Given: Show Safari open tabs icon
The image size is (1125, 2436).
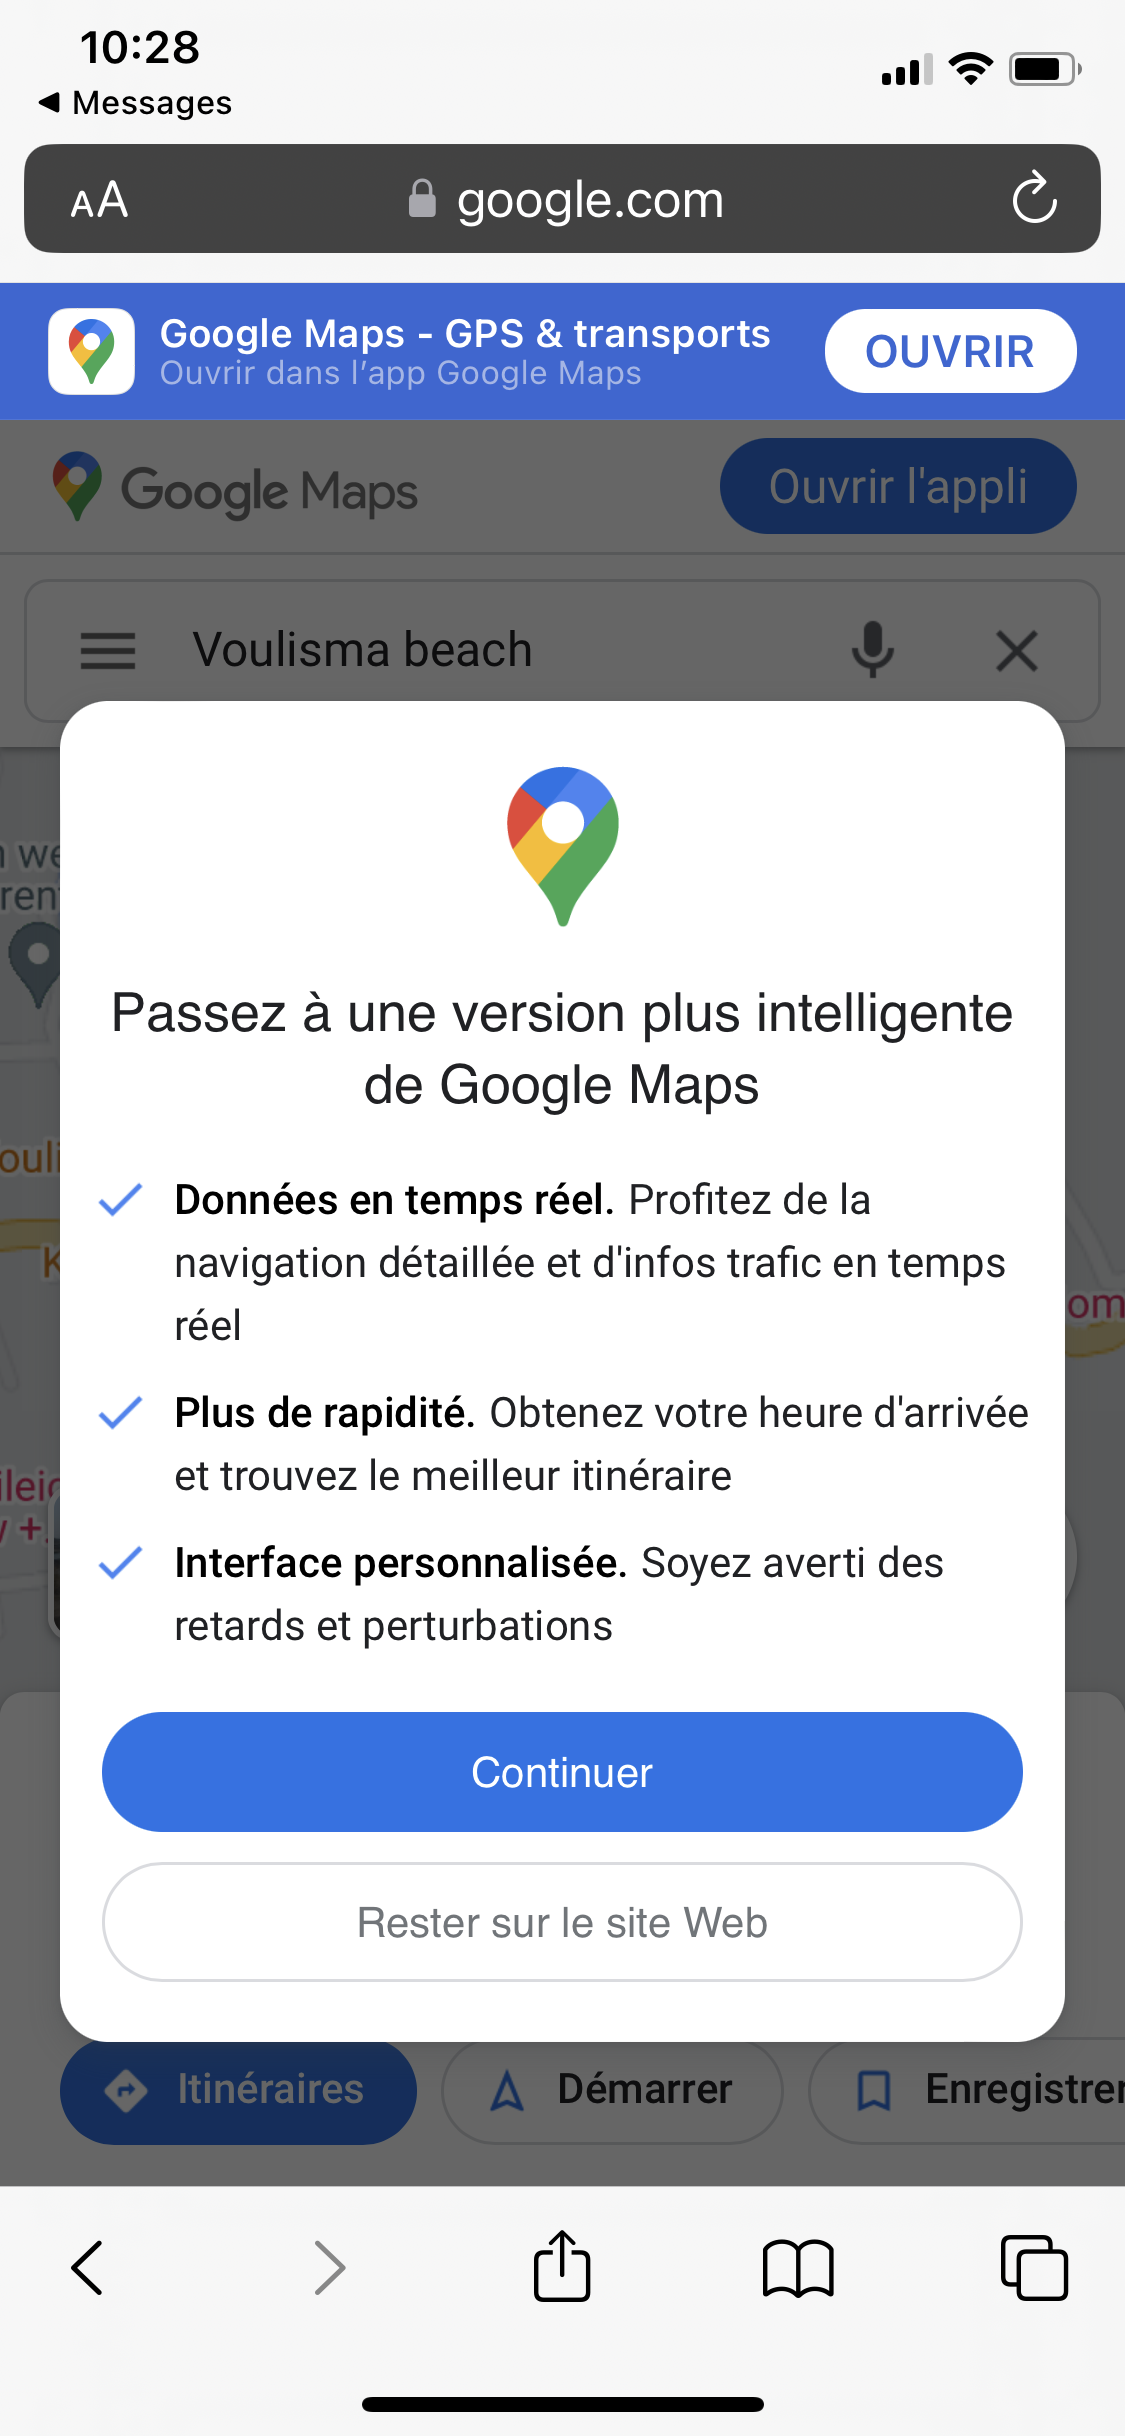Looking at the screenshot, I should tap(1034, 2267).
